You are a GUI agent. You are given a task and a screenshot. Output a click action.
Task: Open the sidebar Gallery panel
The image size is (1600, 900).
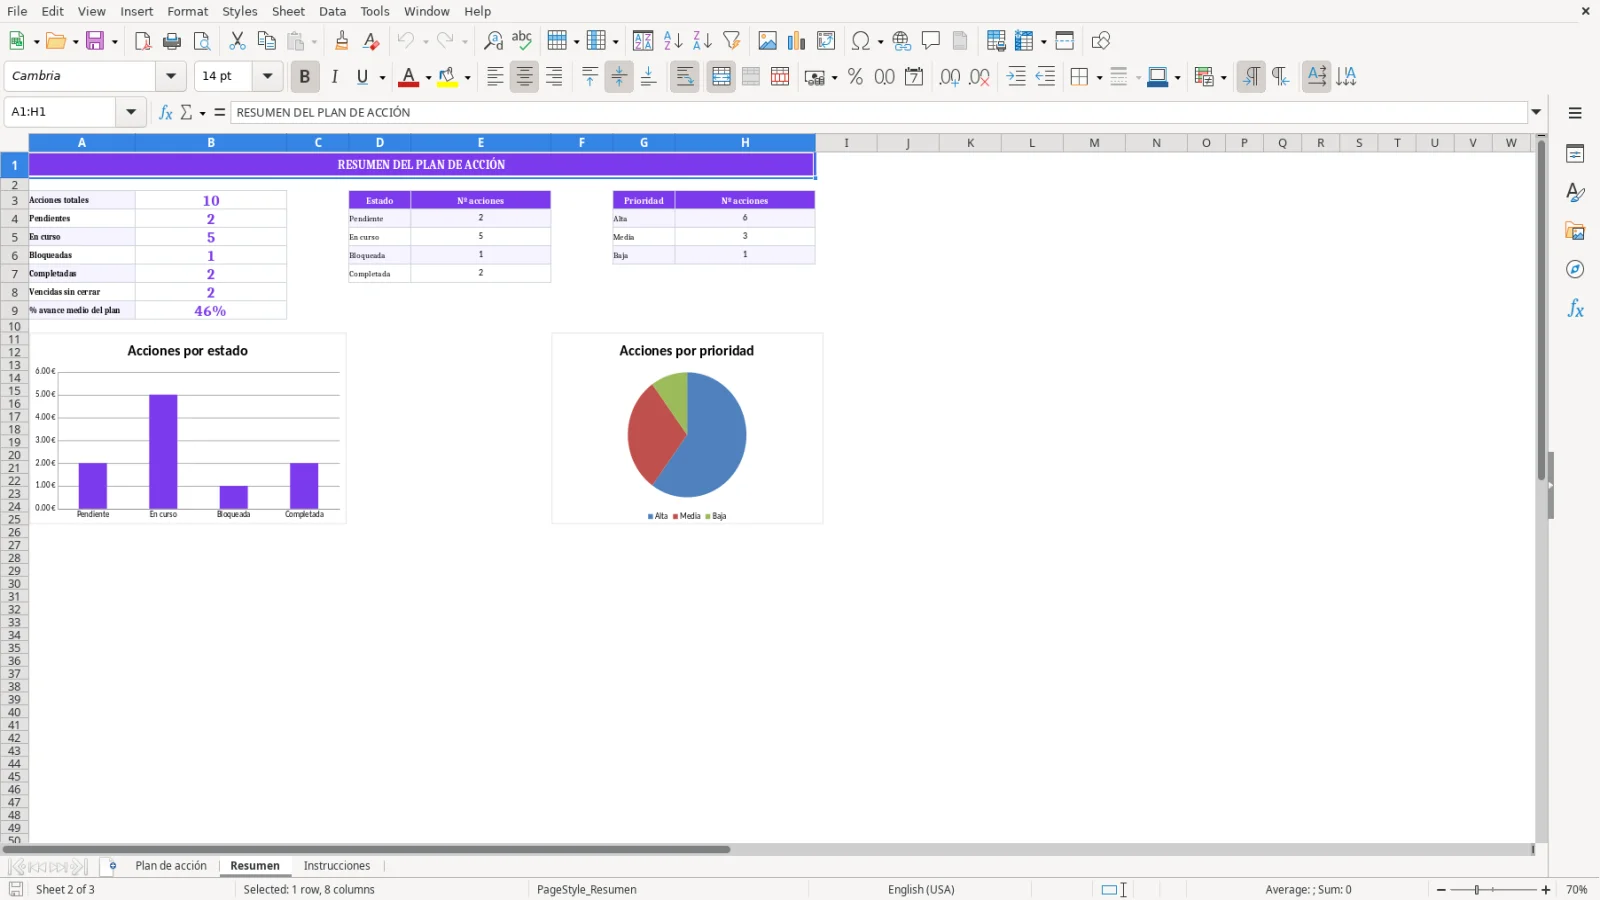(1575, 231)
